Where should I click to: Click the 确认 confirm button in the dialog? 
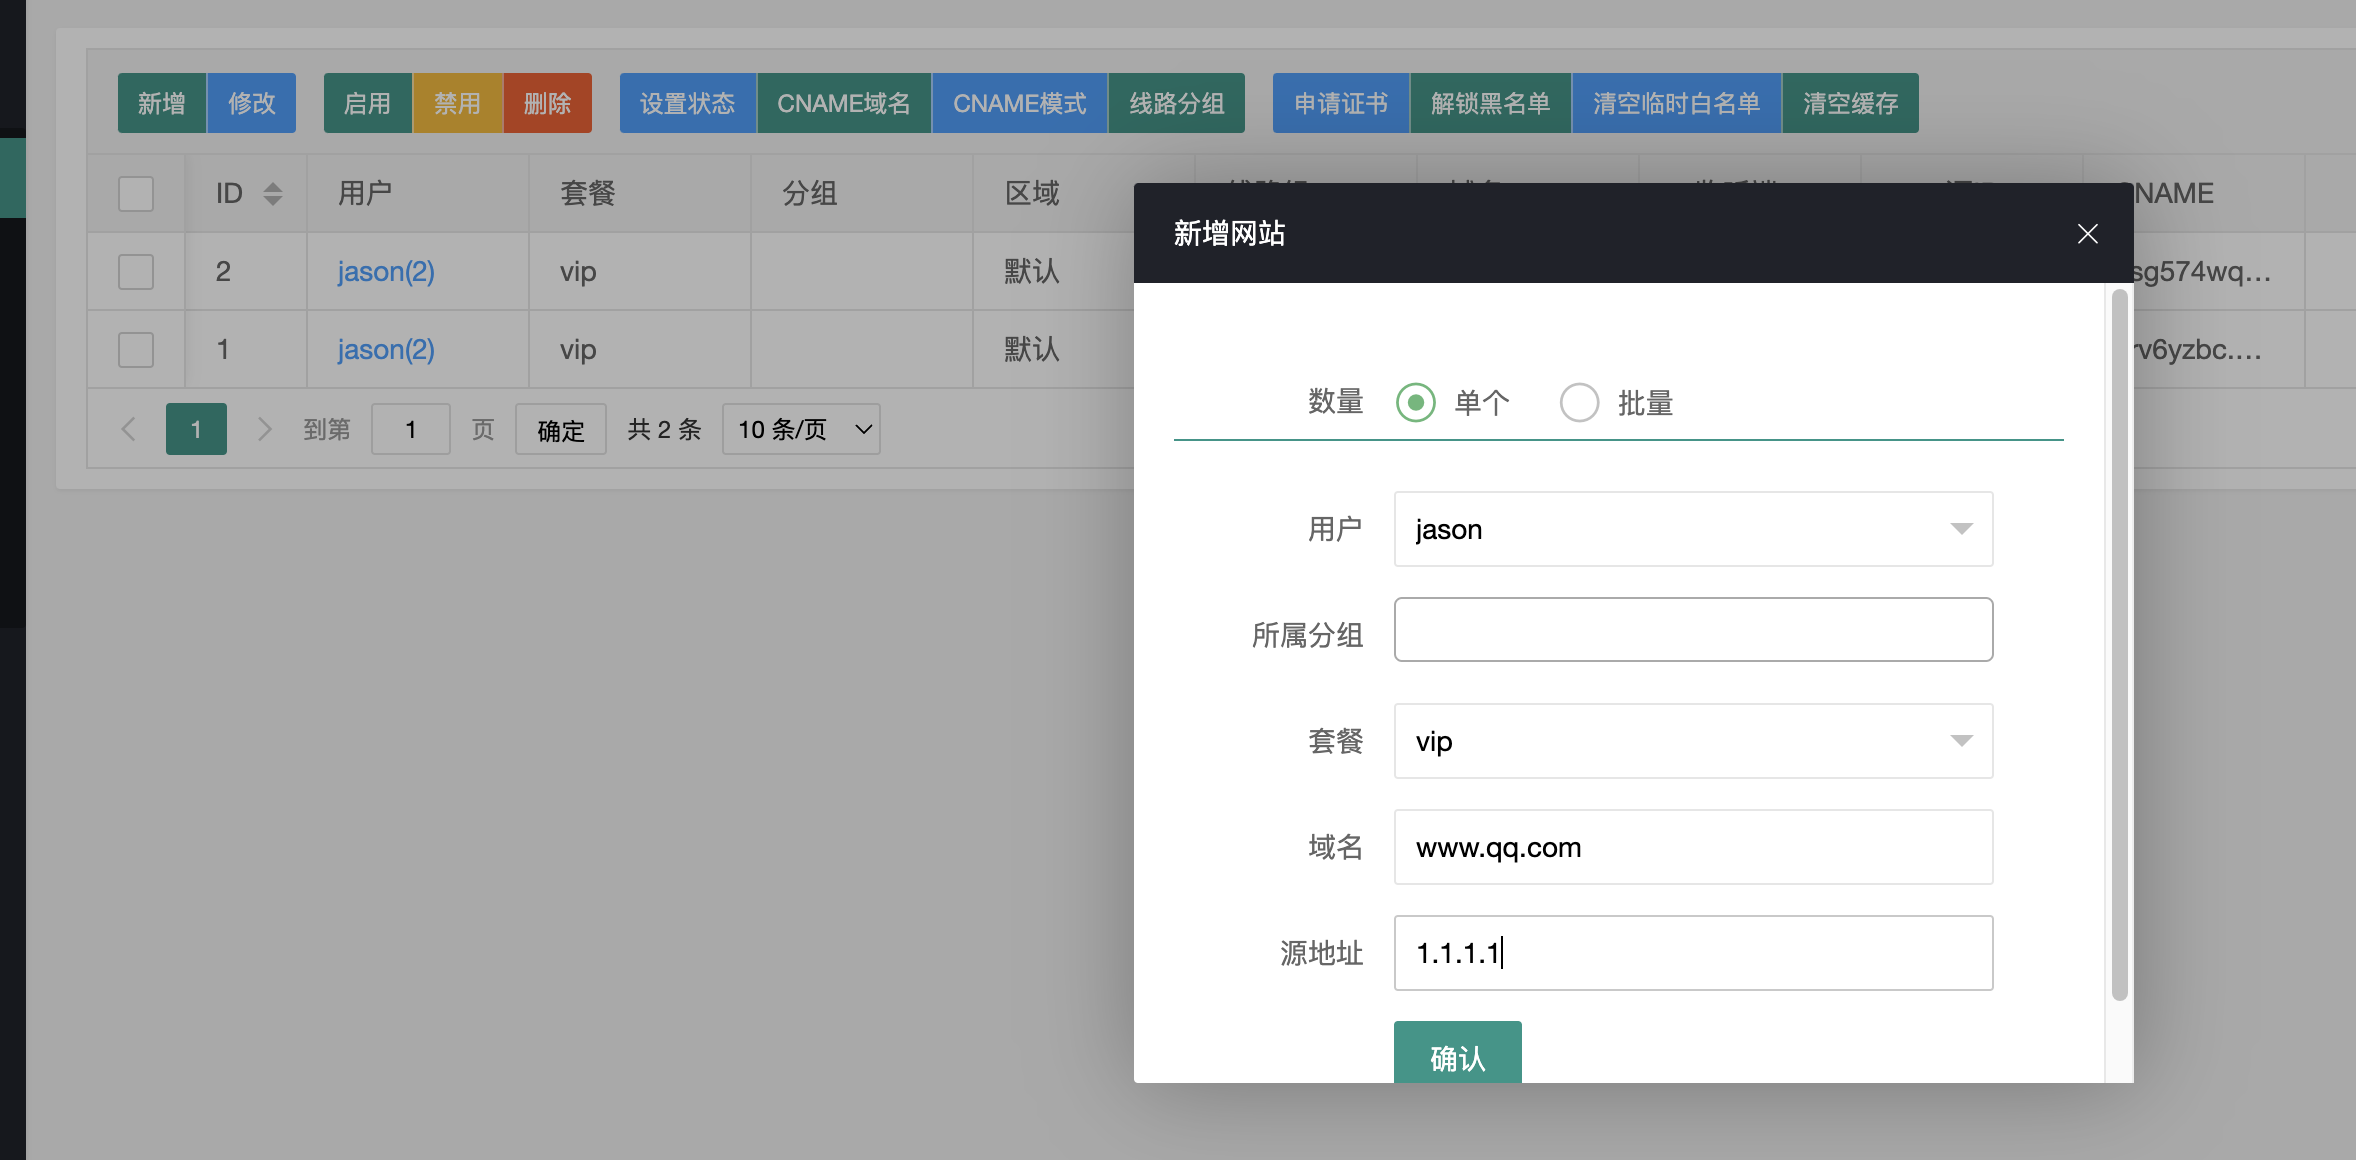tap(1457, 1055)
